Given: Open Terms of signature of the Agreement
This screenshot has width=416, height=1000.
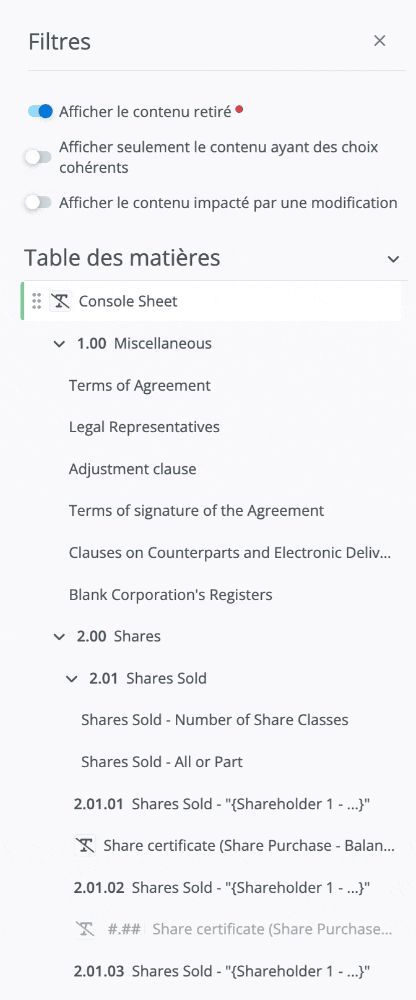Looking at the screenshot, I should [197, 510].
